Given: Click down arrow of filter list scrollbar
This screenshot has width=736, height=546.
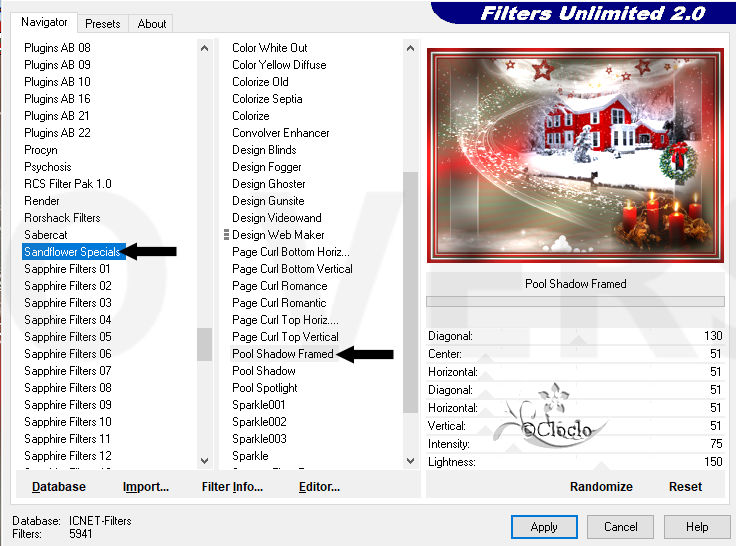Looking at the screenshot, I should pos(410,461).
